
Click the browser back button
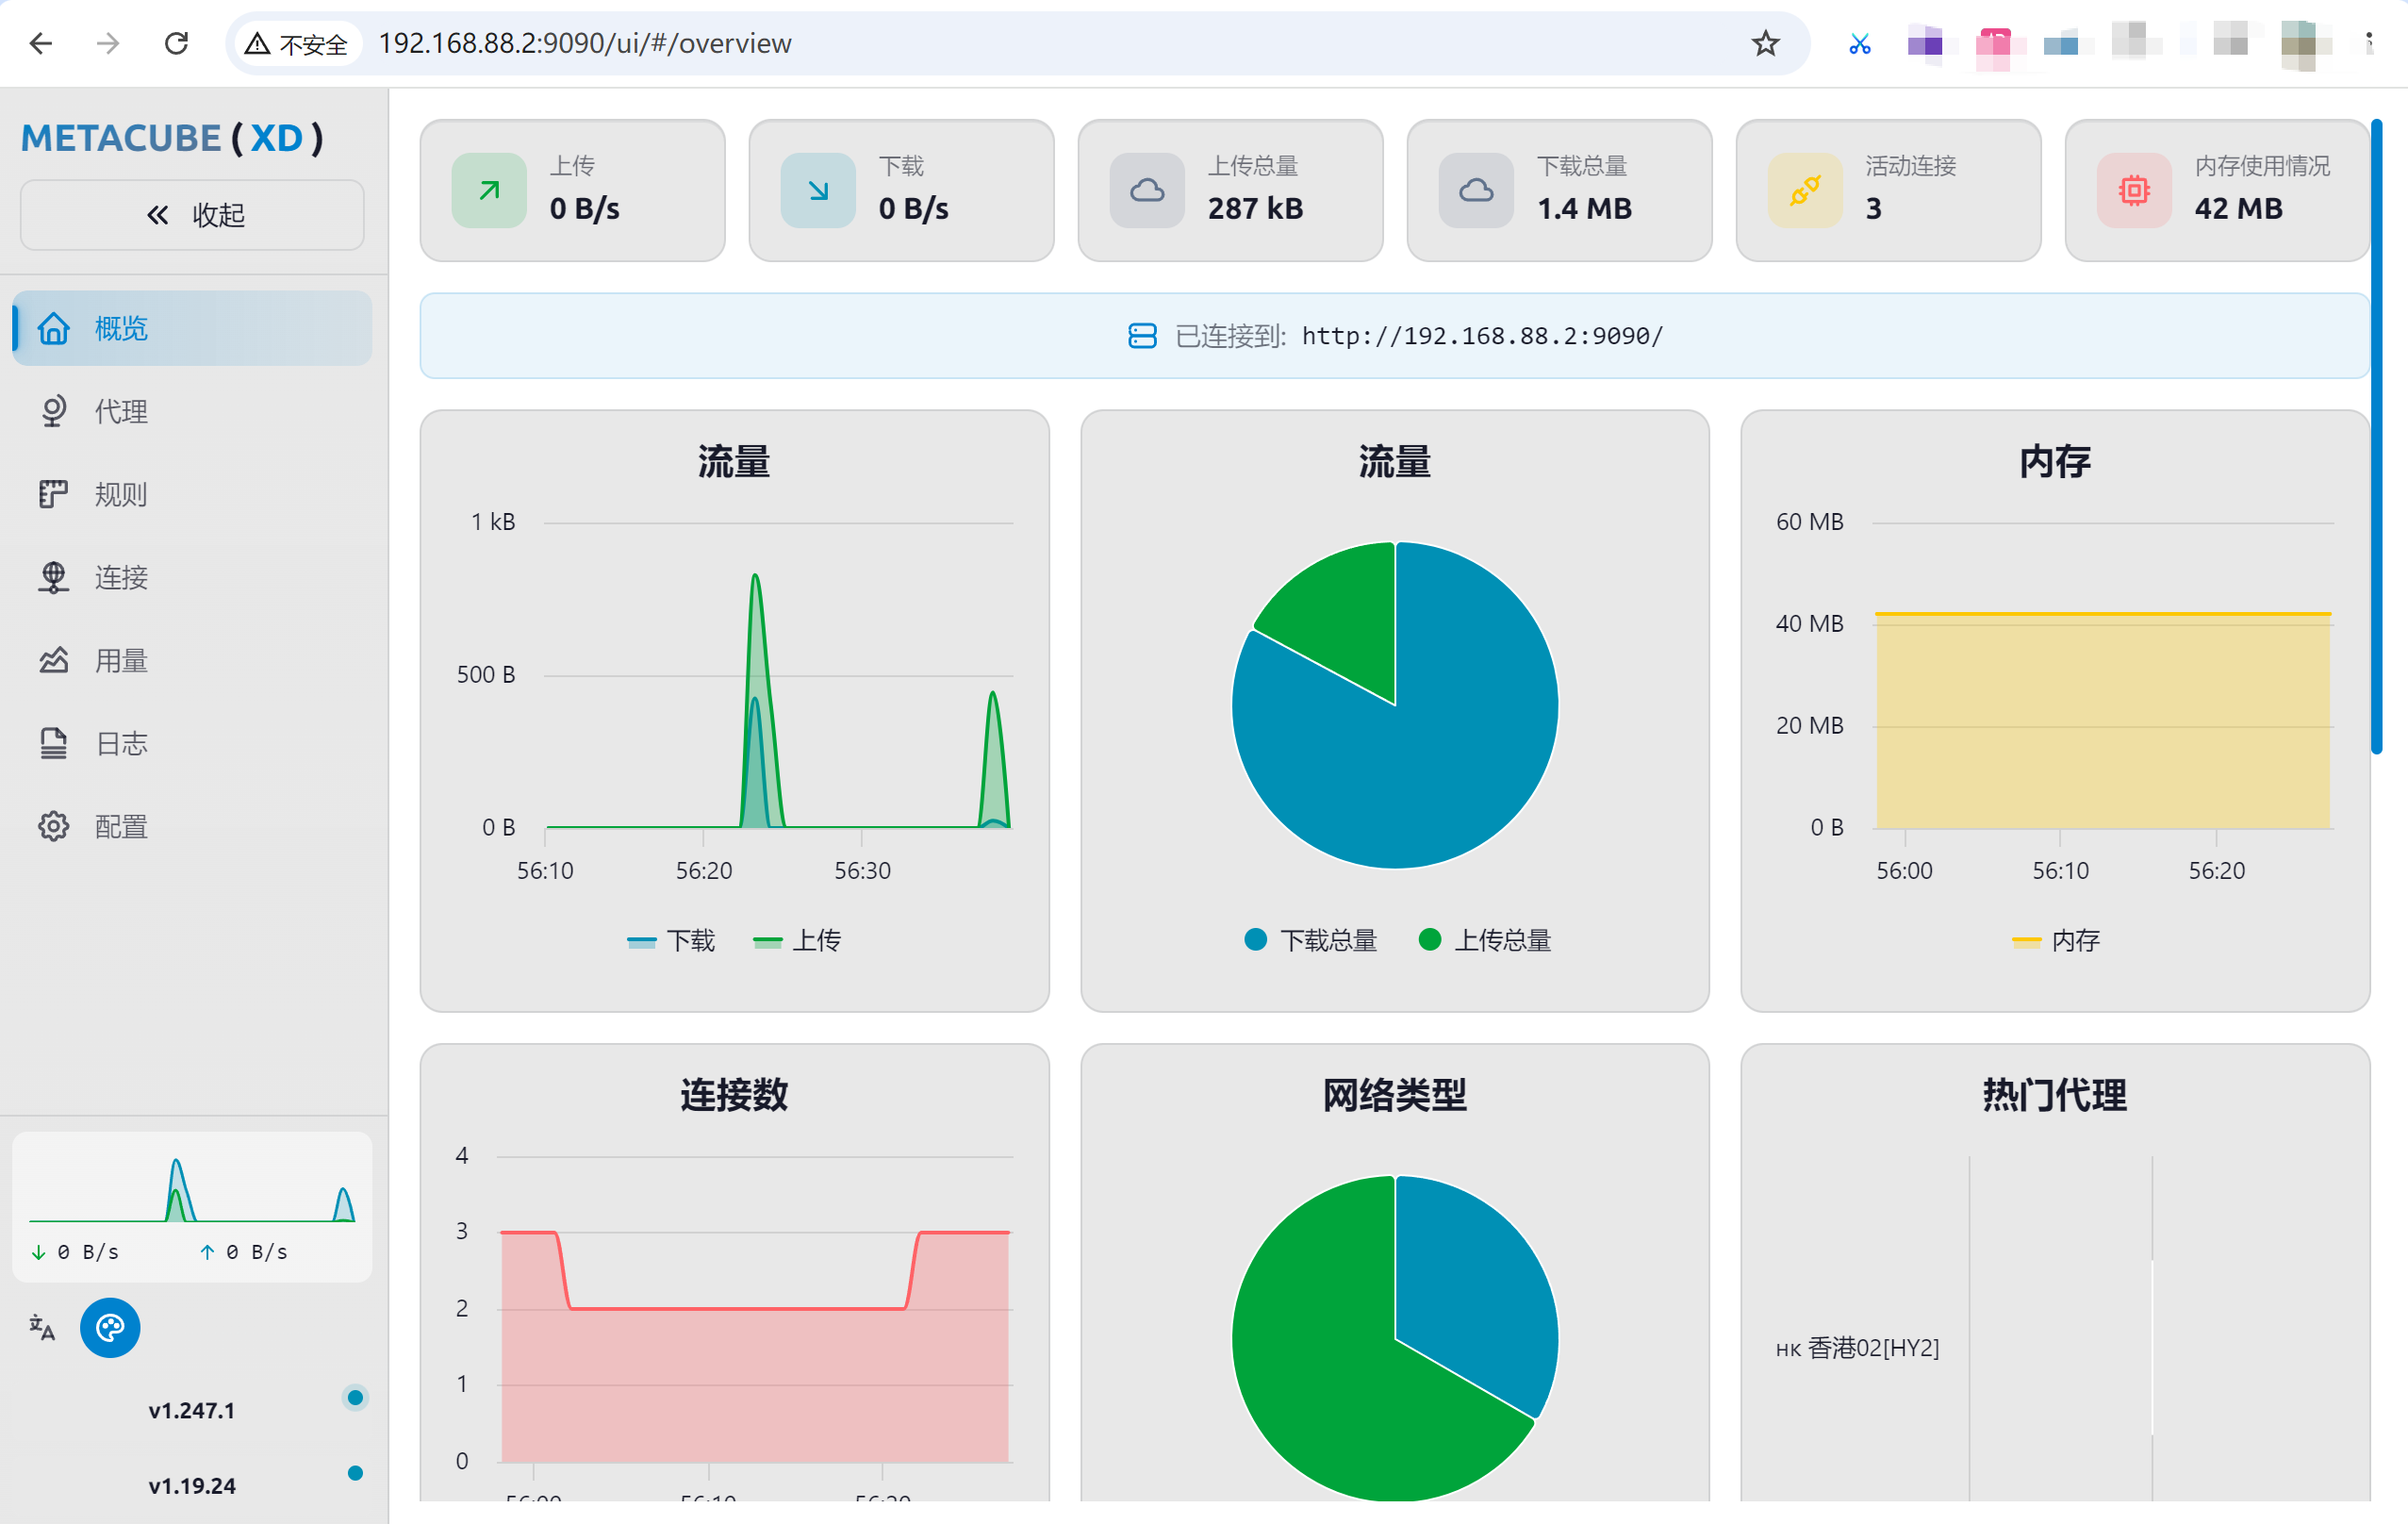pyautogui.click(x=41, y=43)
